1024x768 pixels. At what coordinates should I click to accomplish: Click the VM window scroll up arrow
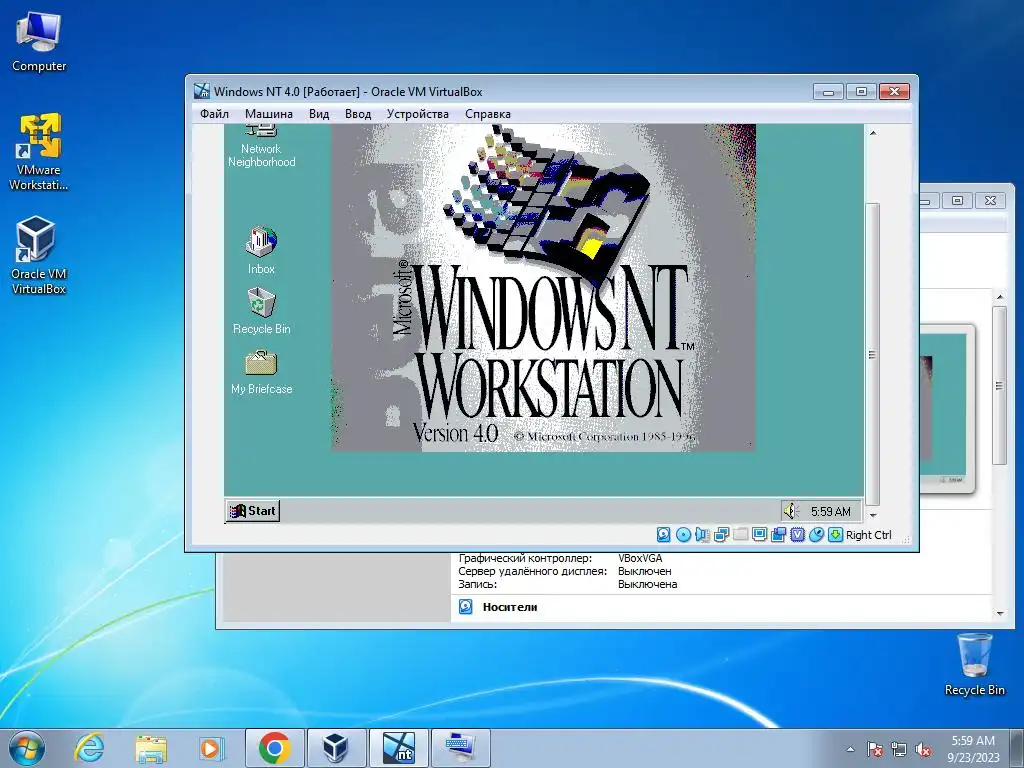click(x=872, y=133)
